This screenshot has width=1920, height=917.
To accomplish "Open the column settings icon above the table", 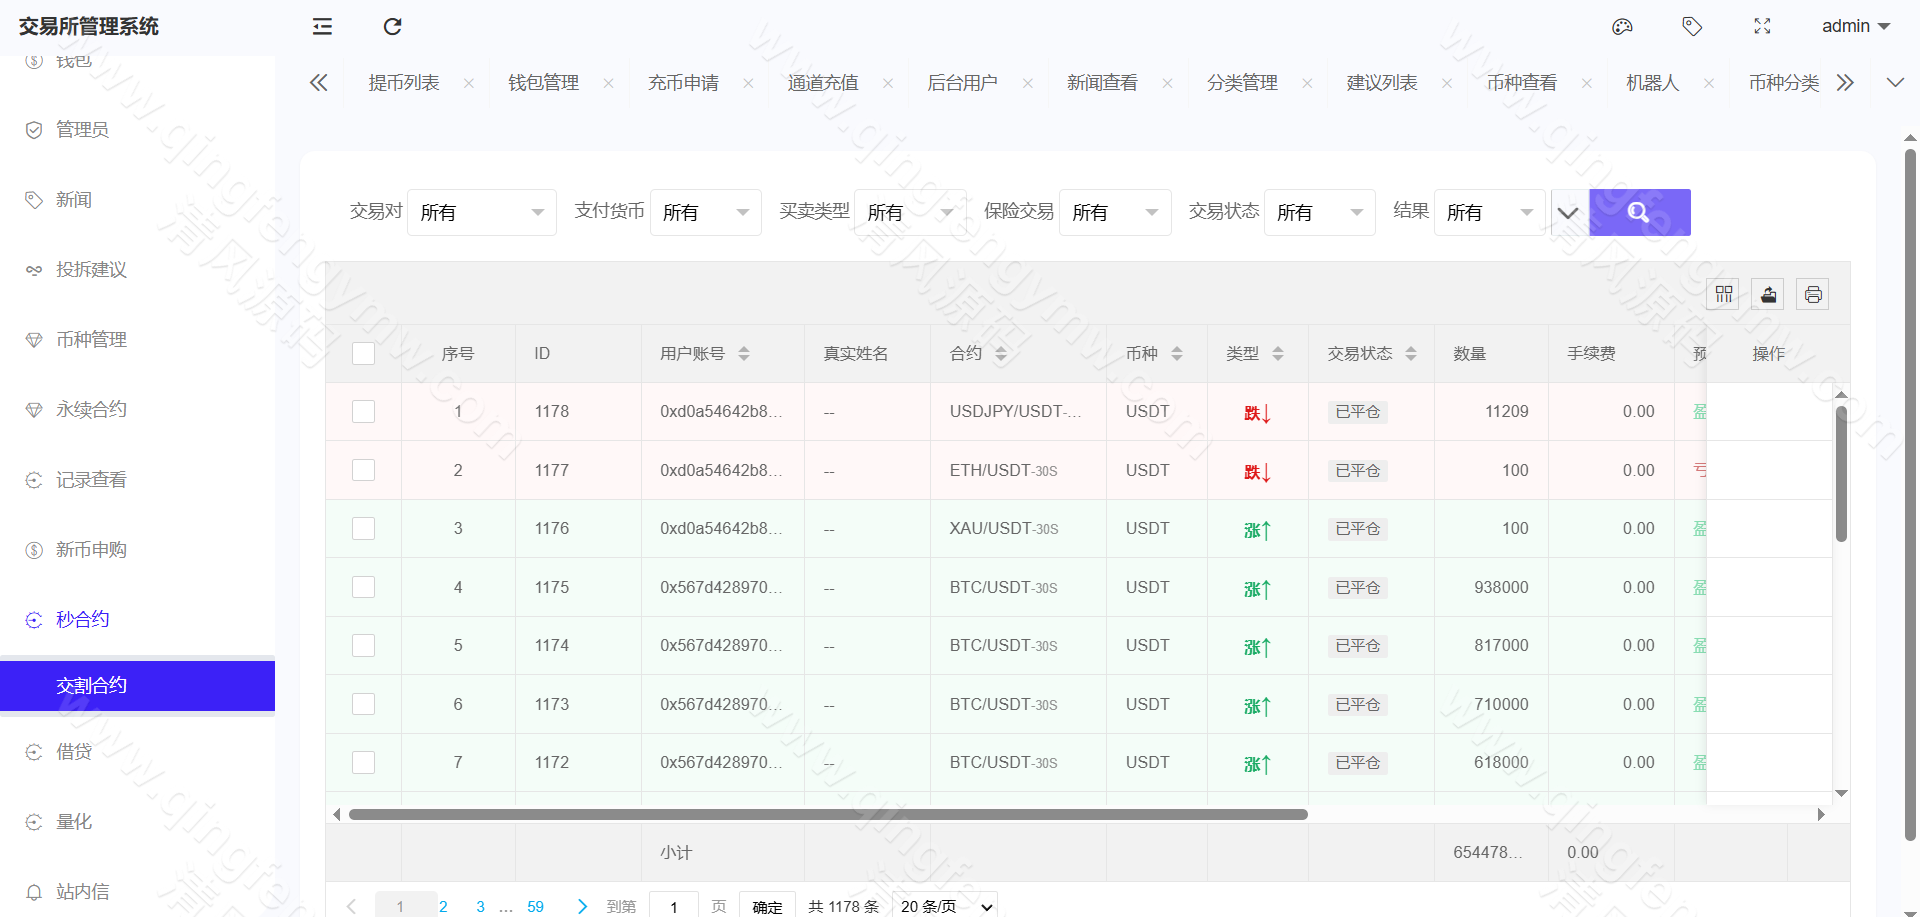I will (x=1723, y=293).
